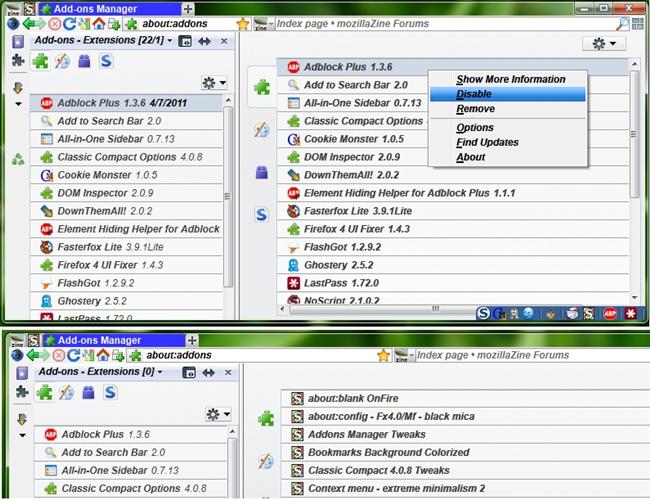Viewport: 650px width, 500px height.
Task: Open a new tab in bottom window
Action: coord(192,340)
